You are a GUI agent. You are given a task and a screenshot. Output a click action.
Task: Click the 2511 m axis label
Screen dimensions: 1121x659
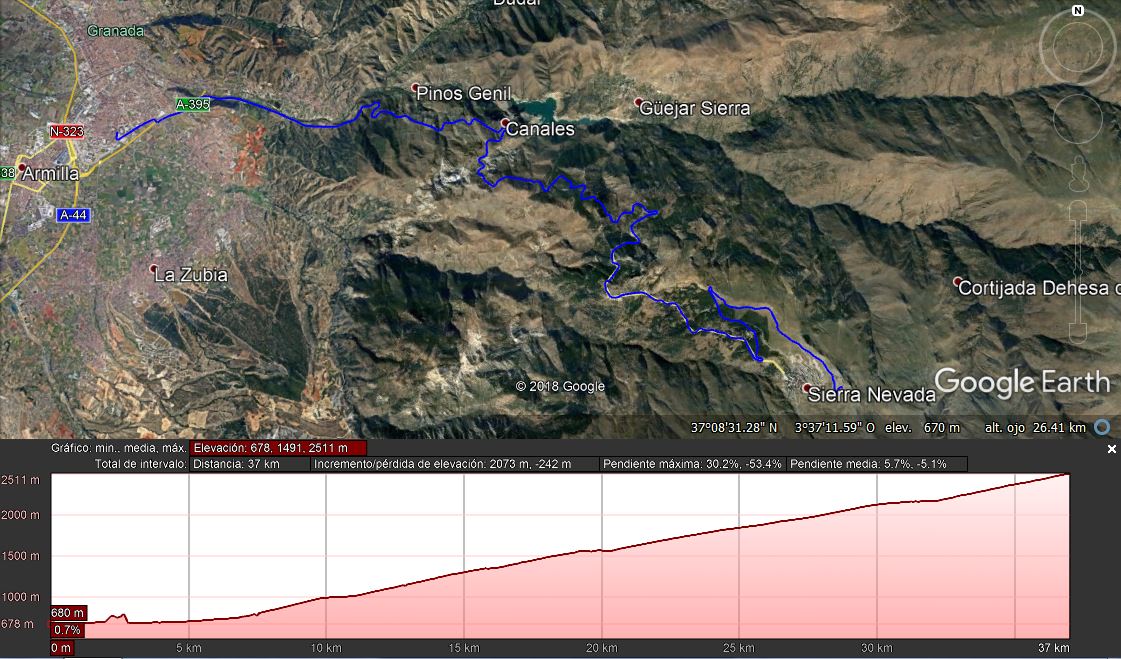coord(20,480)
